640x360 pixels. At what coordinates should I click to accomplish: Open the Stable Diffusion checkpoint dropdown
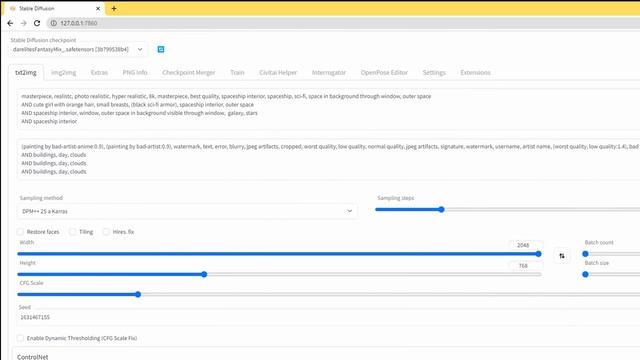coord(78,49)
